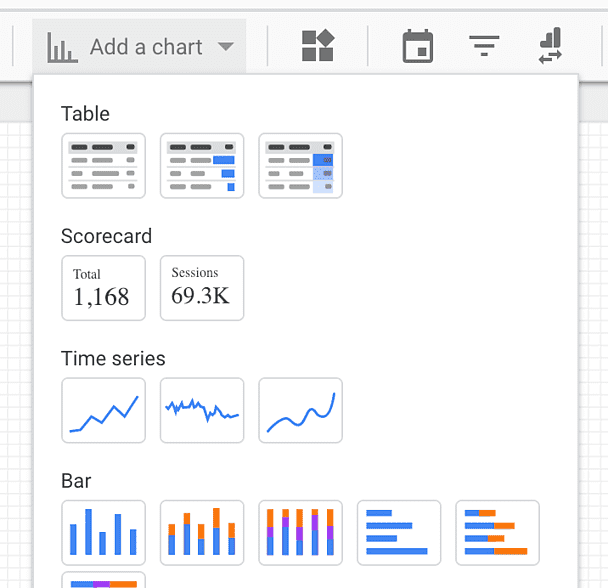608x588 pixels.
Task: Insert the 100% stacked horizontal bar chart
Action: tap(104, 580)
